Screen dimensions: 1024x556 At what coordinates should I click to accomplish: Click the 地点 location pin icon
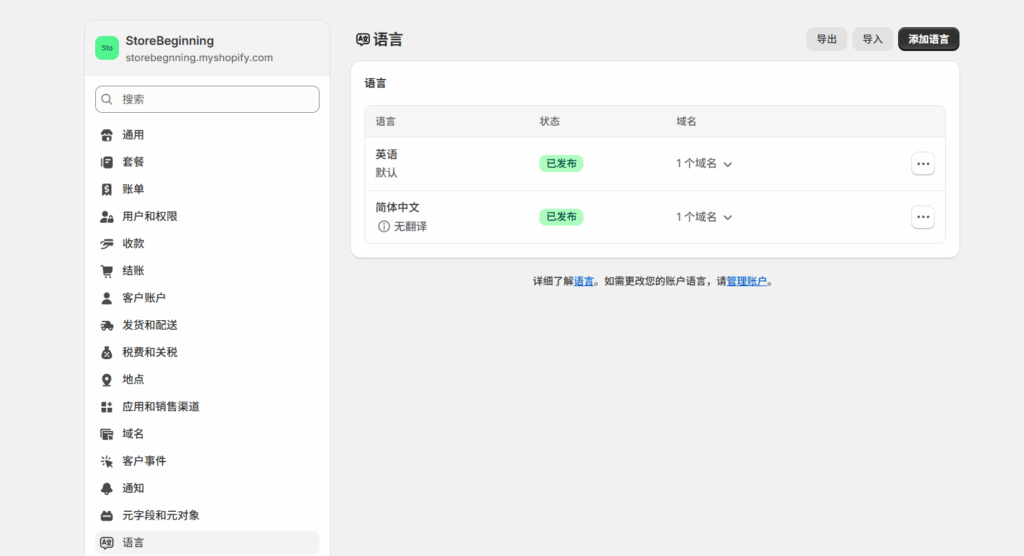coord(107,380)
